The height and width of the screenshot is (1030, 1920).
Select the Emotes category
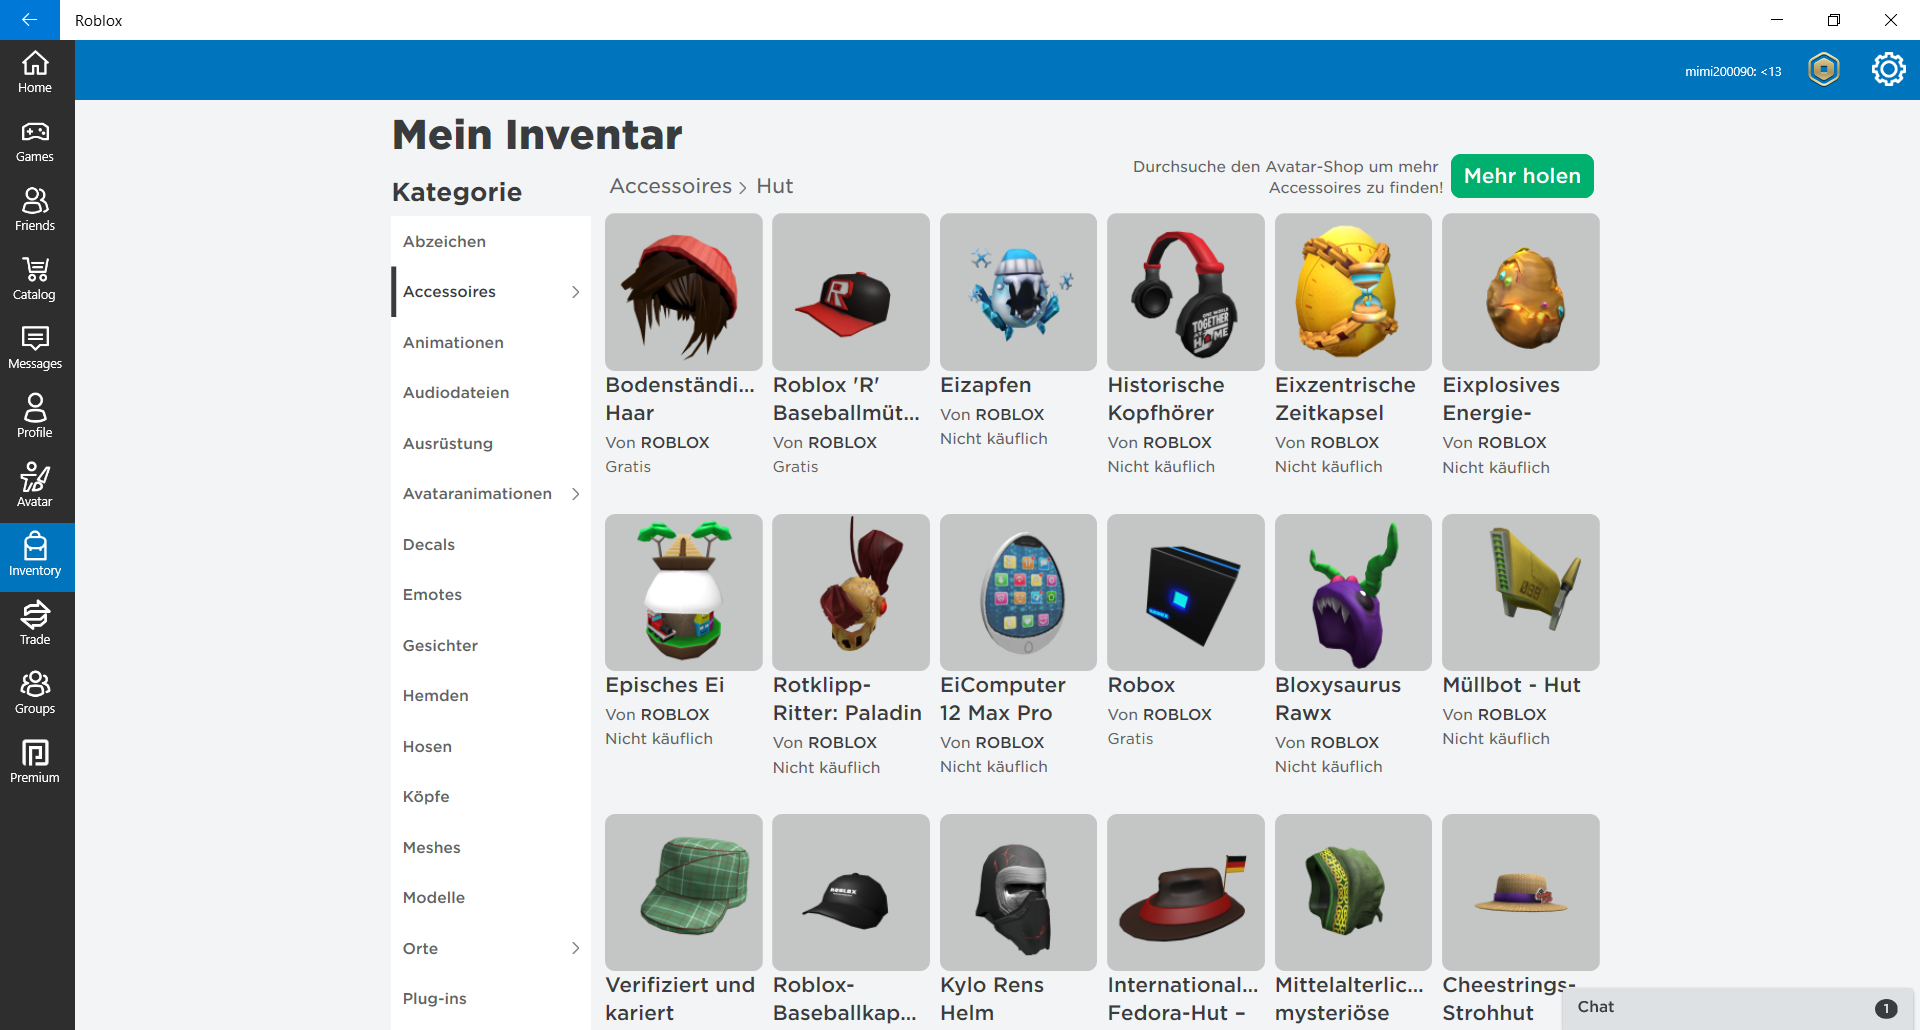pos(432,595)
